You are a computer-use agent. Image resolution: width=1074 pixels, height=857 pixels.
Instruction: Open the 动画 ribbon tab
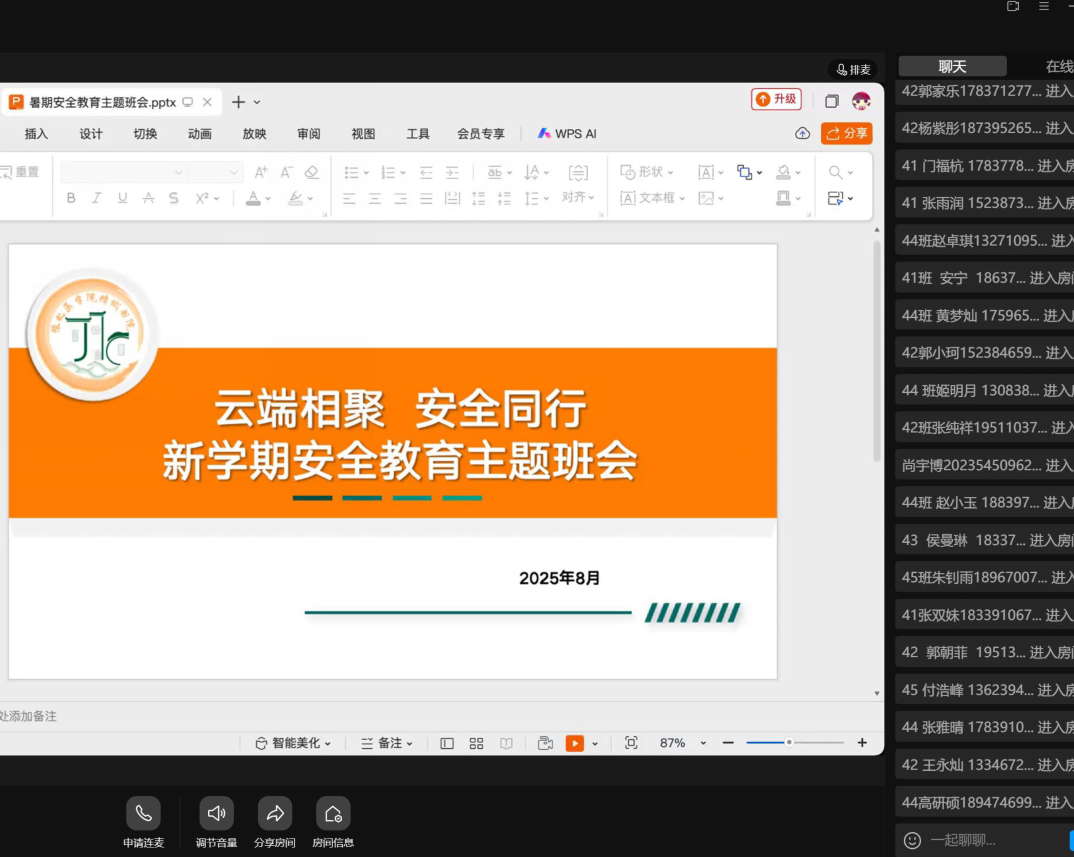200,133
